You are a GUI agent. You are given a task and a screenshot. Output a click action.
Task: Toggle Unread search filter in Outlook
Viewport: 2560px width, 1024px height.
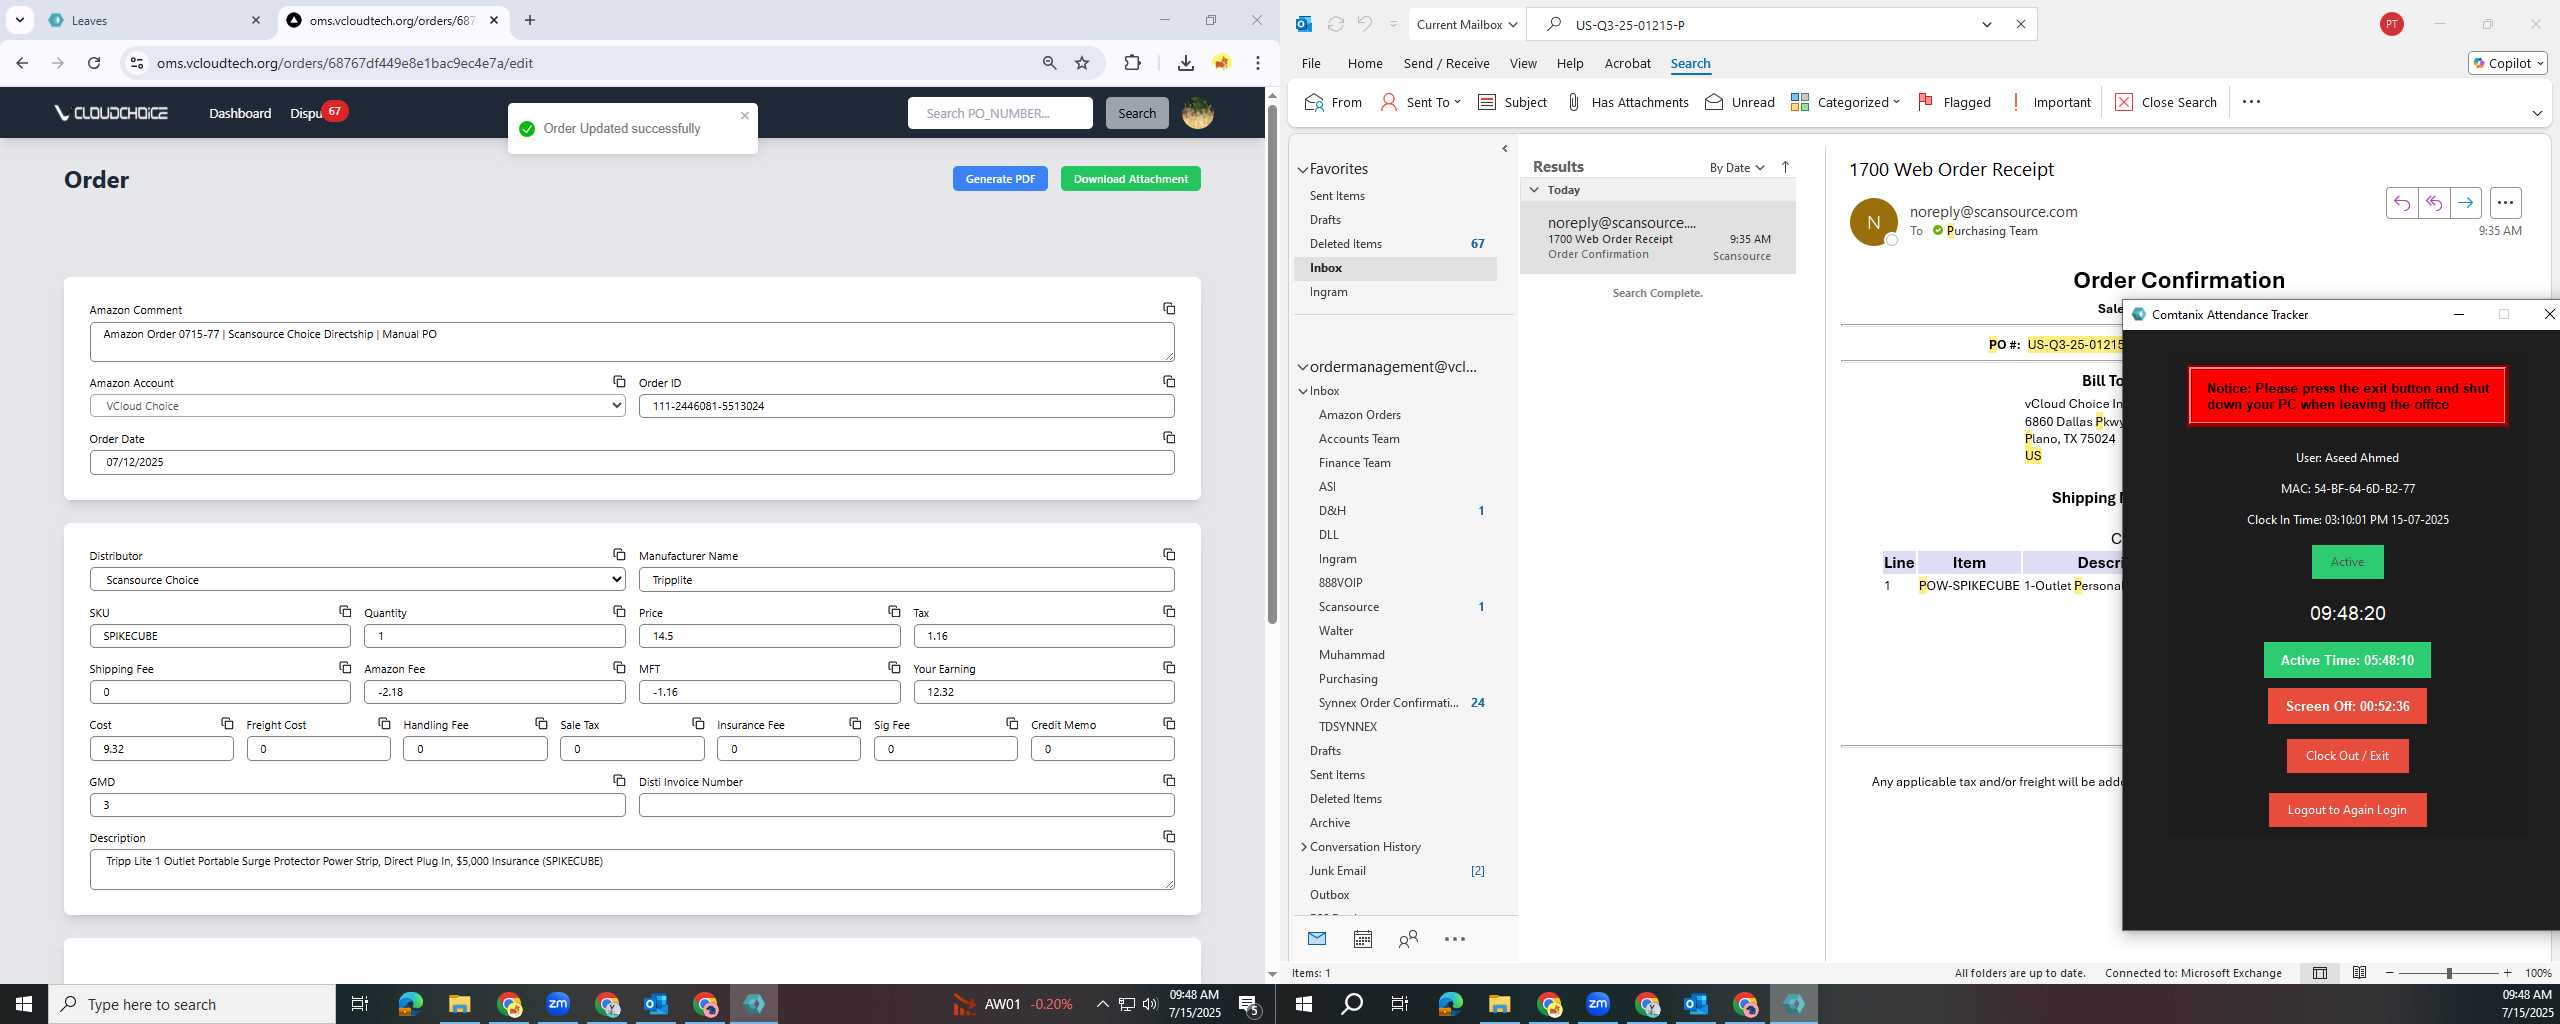tap(1740, 102)
